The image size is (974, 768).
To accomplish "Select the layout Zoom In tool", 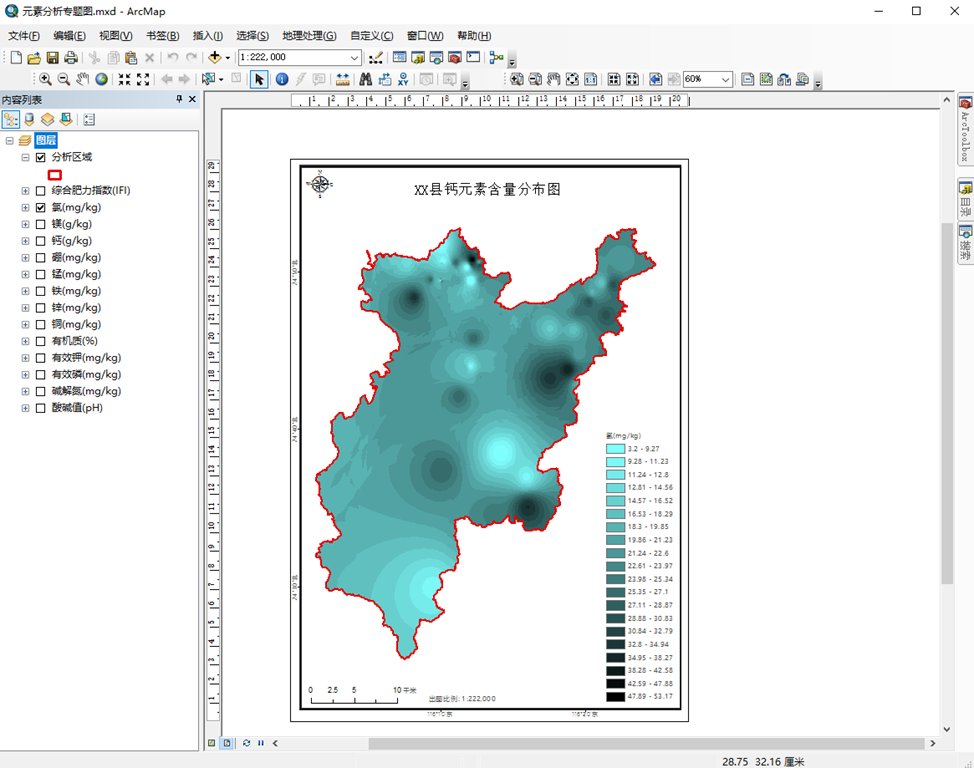I will (516, 79).
